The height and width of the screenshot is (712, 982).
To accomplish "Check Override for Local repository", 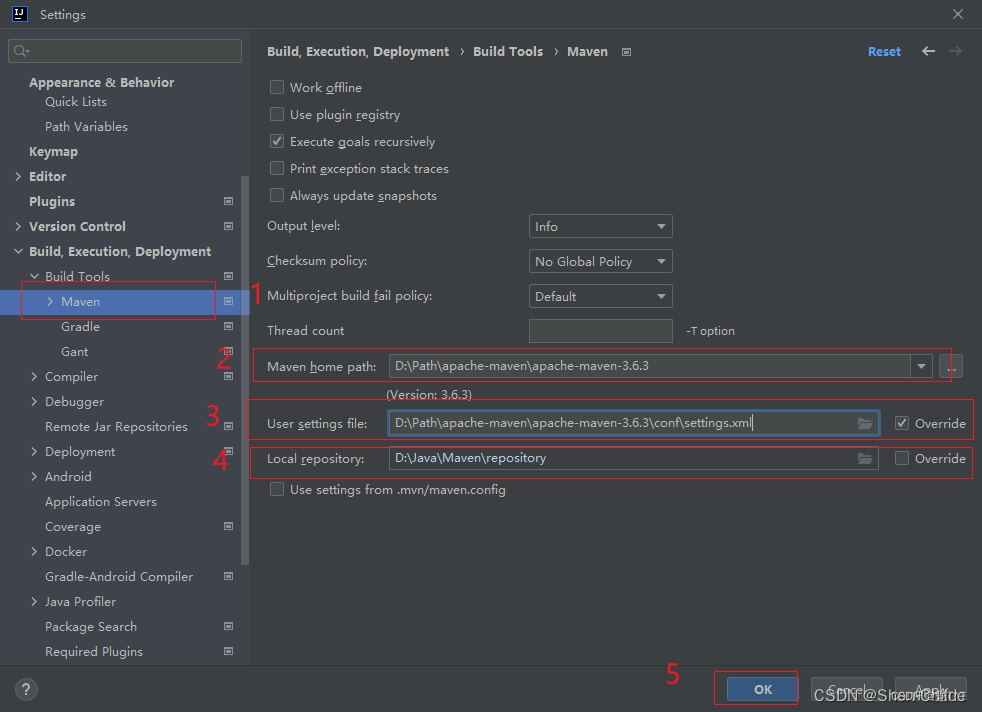I will coord(902,458).
